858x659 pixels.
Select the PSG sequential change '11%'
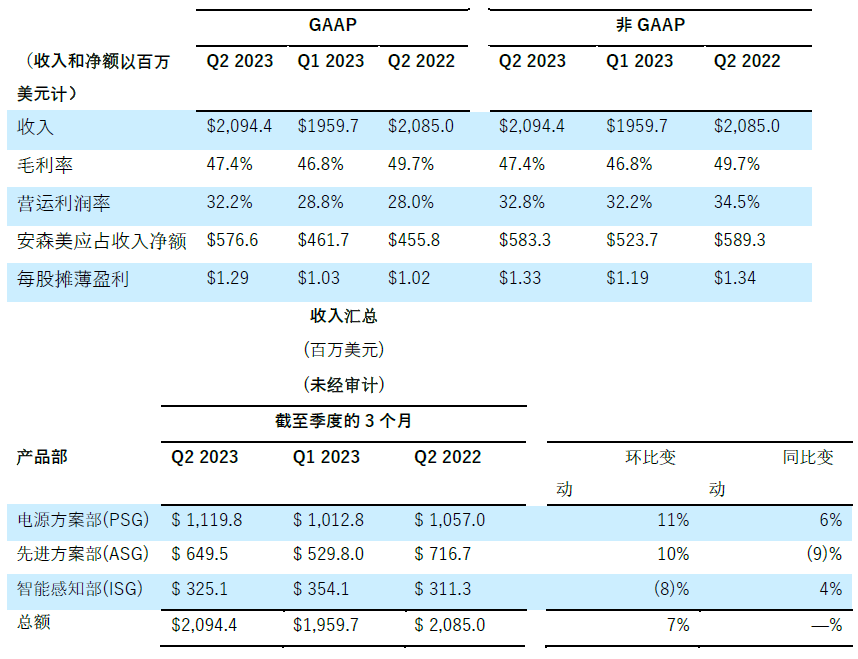tap(673, 520)
